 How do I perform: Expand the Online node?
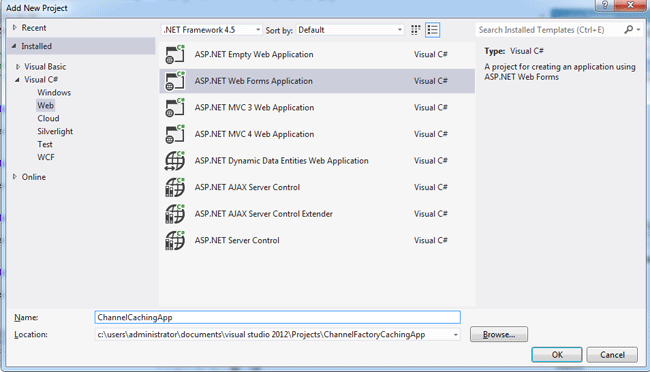click(15, 177)
